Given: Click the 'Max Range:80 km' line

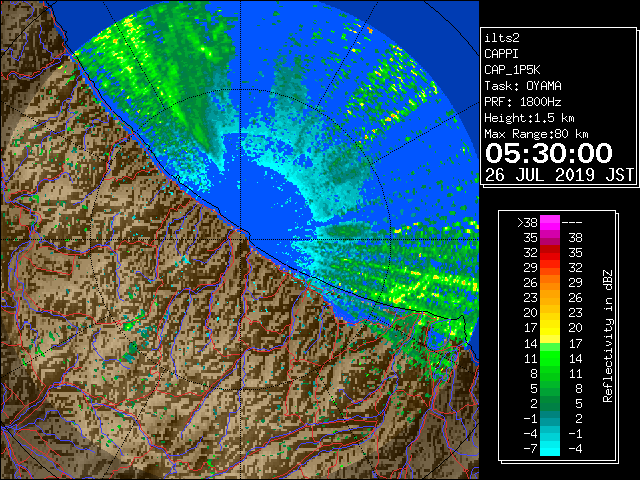Looking at the screenshot, I should pyautogui.click(x=536, y=134).
